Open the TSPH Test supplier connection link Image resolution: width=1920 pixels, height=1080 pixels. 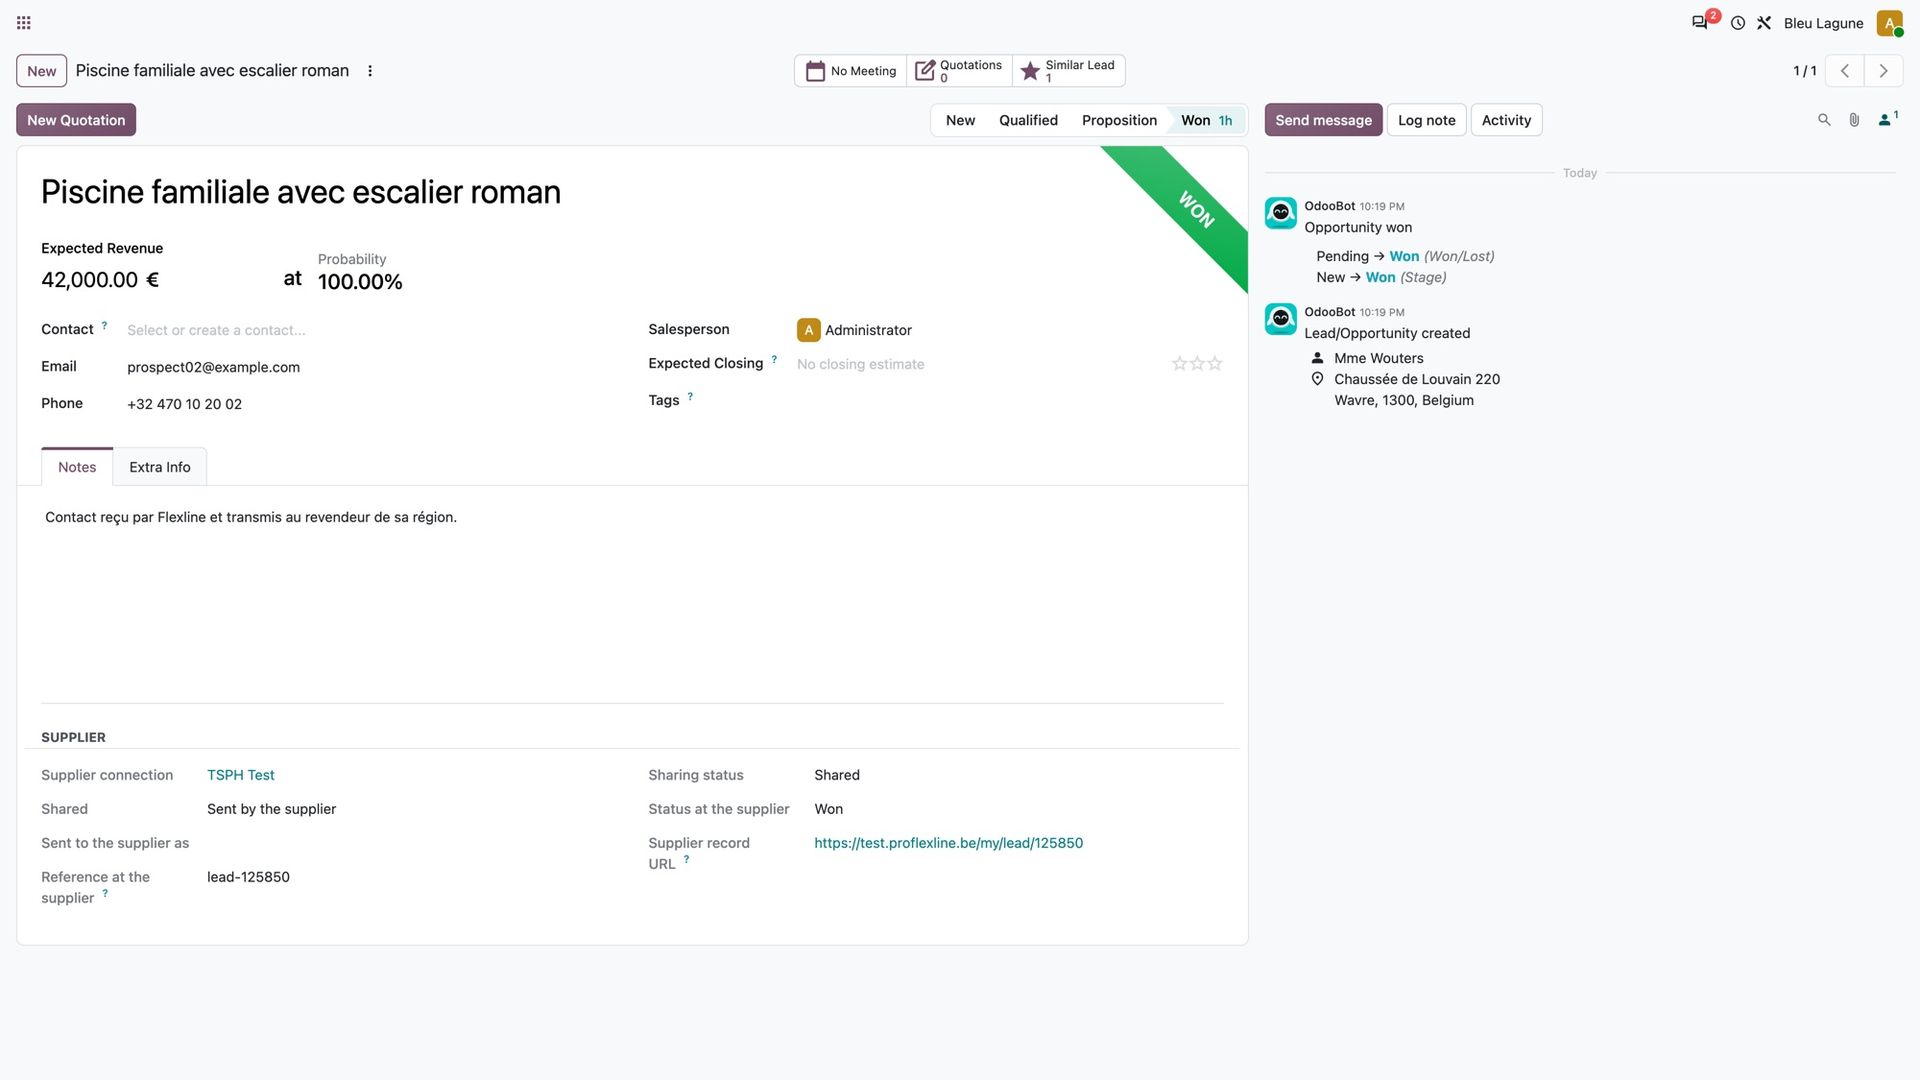coord(241,775)
